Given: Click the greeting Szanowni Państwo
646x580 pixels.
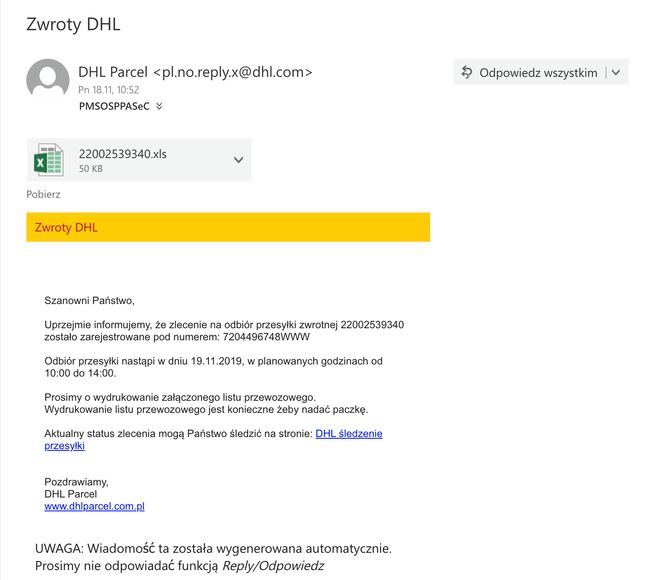Looking at the screenshot, I should 89,300.
